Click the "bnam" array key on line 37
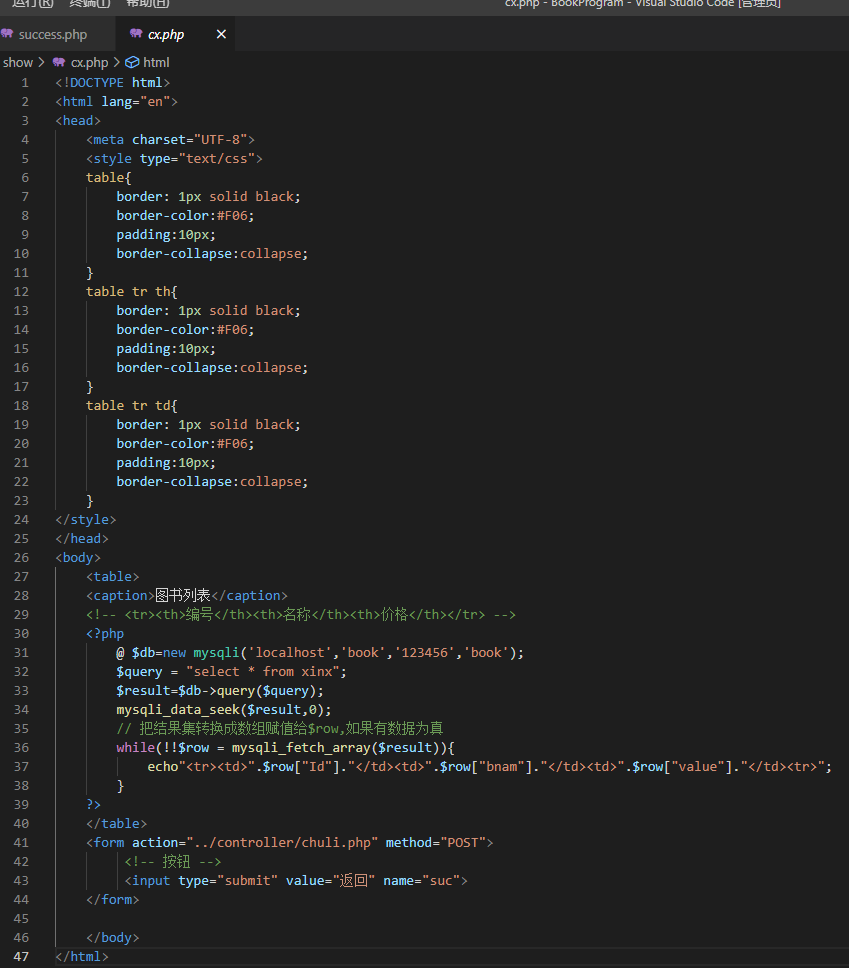 click(502, 767)
